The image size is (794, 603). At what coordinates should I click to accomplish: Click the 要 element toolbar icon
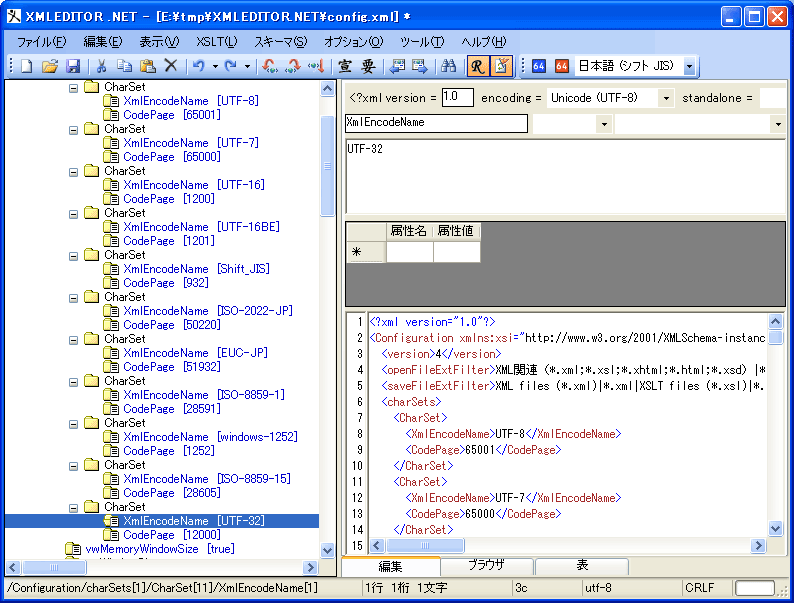[x=368, y=66]
